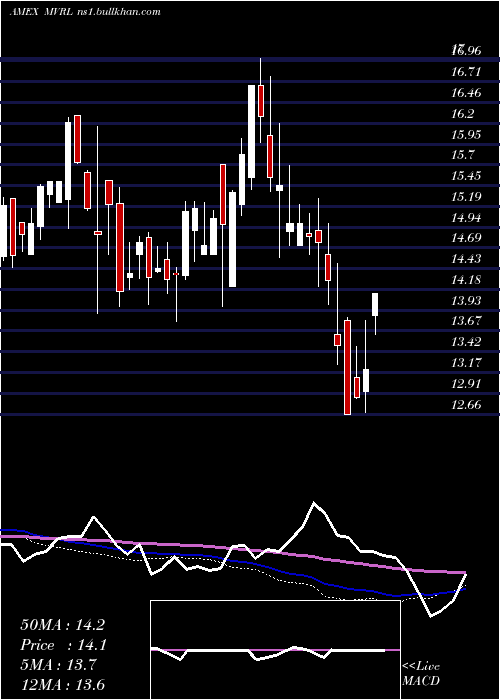Click the 15.45 price axis label
Screen dimensions: 500x700
pyautogui.click(x=466, y=175)
